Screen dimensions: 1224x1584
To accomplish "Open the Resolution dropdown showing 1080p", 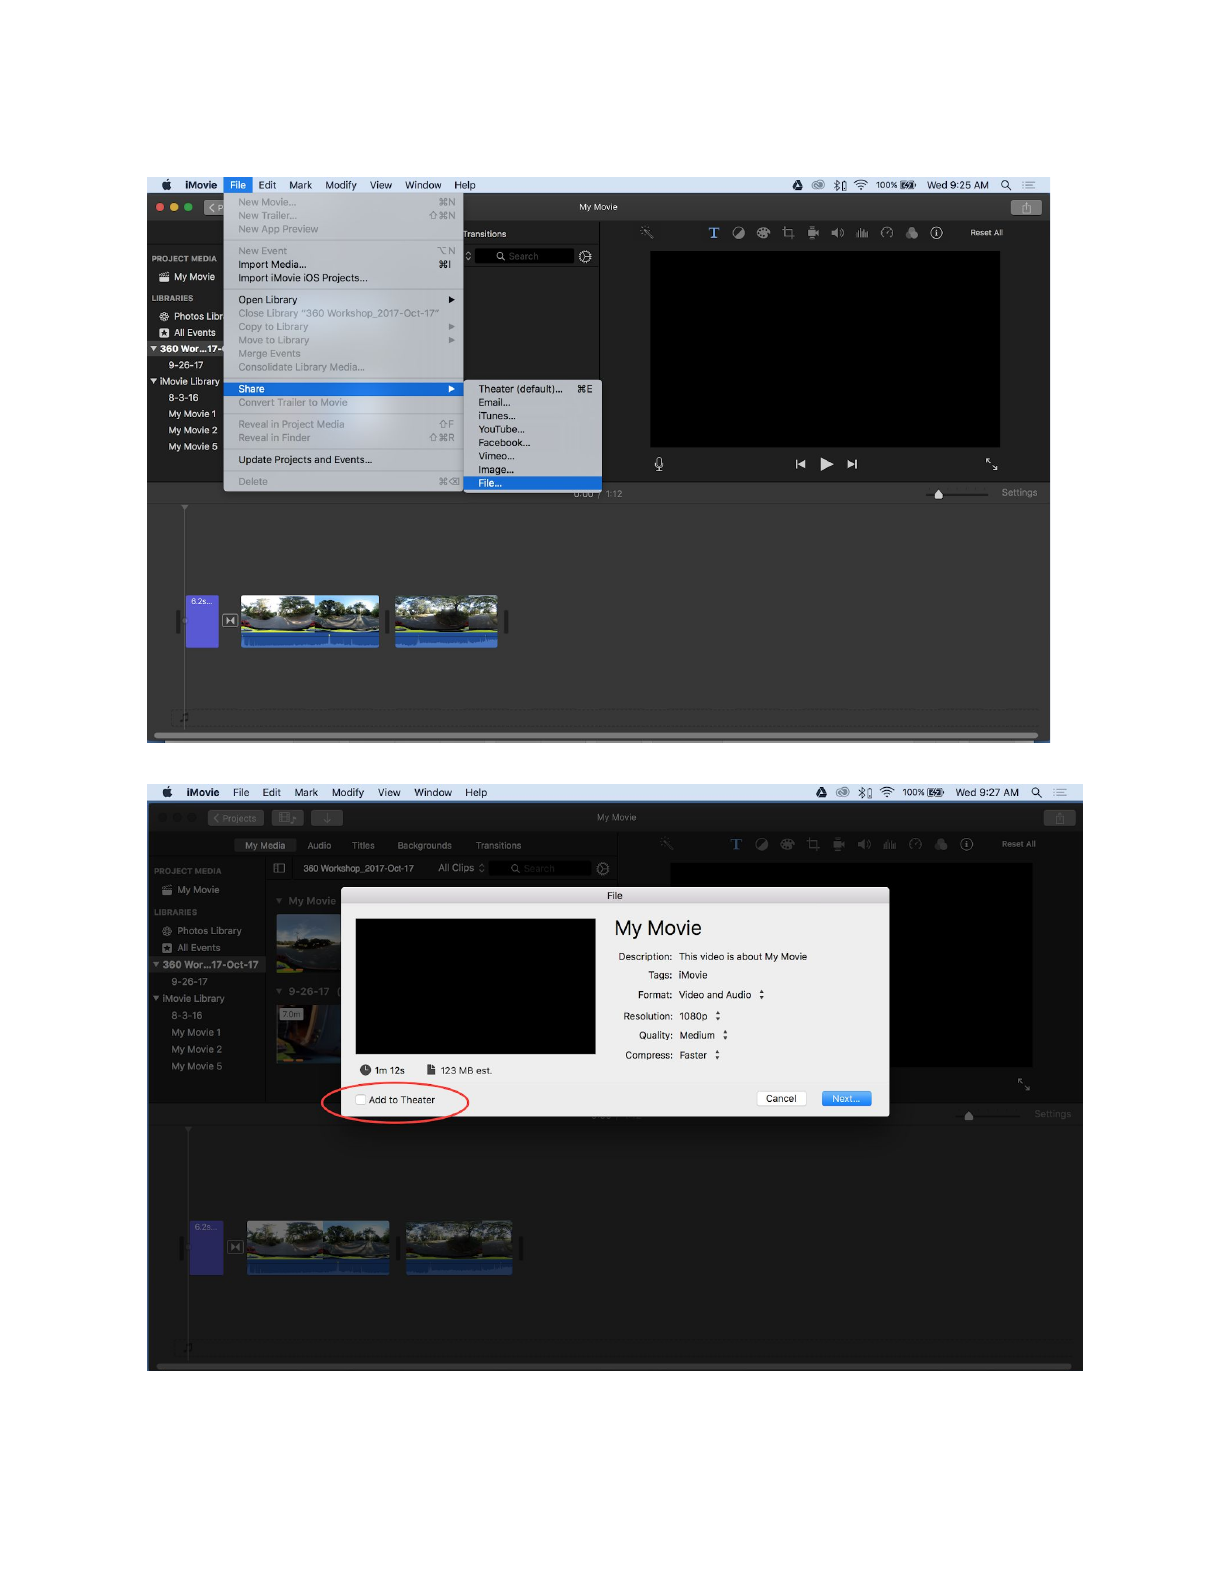I will tap(700, 1016).
